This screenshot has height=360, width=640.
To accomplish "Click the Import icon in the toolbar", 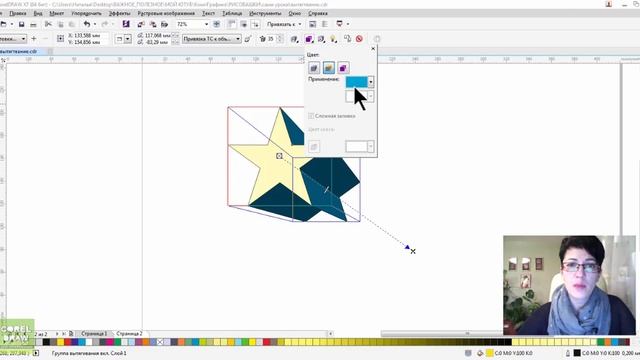I will coord(141,24).
